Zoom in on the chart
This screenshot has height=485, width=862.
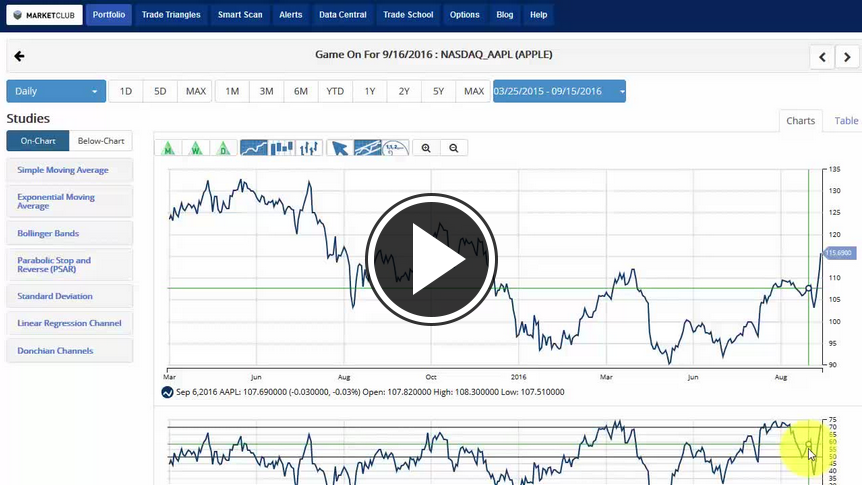click(x=426, y=147)
